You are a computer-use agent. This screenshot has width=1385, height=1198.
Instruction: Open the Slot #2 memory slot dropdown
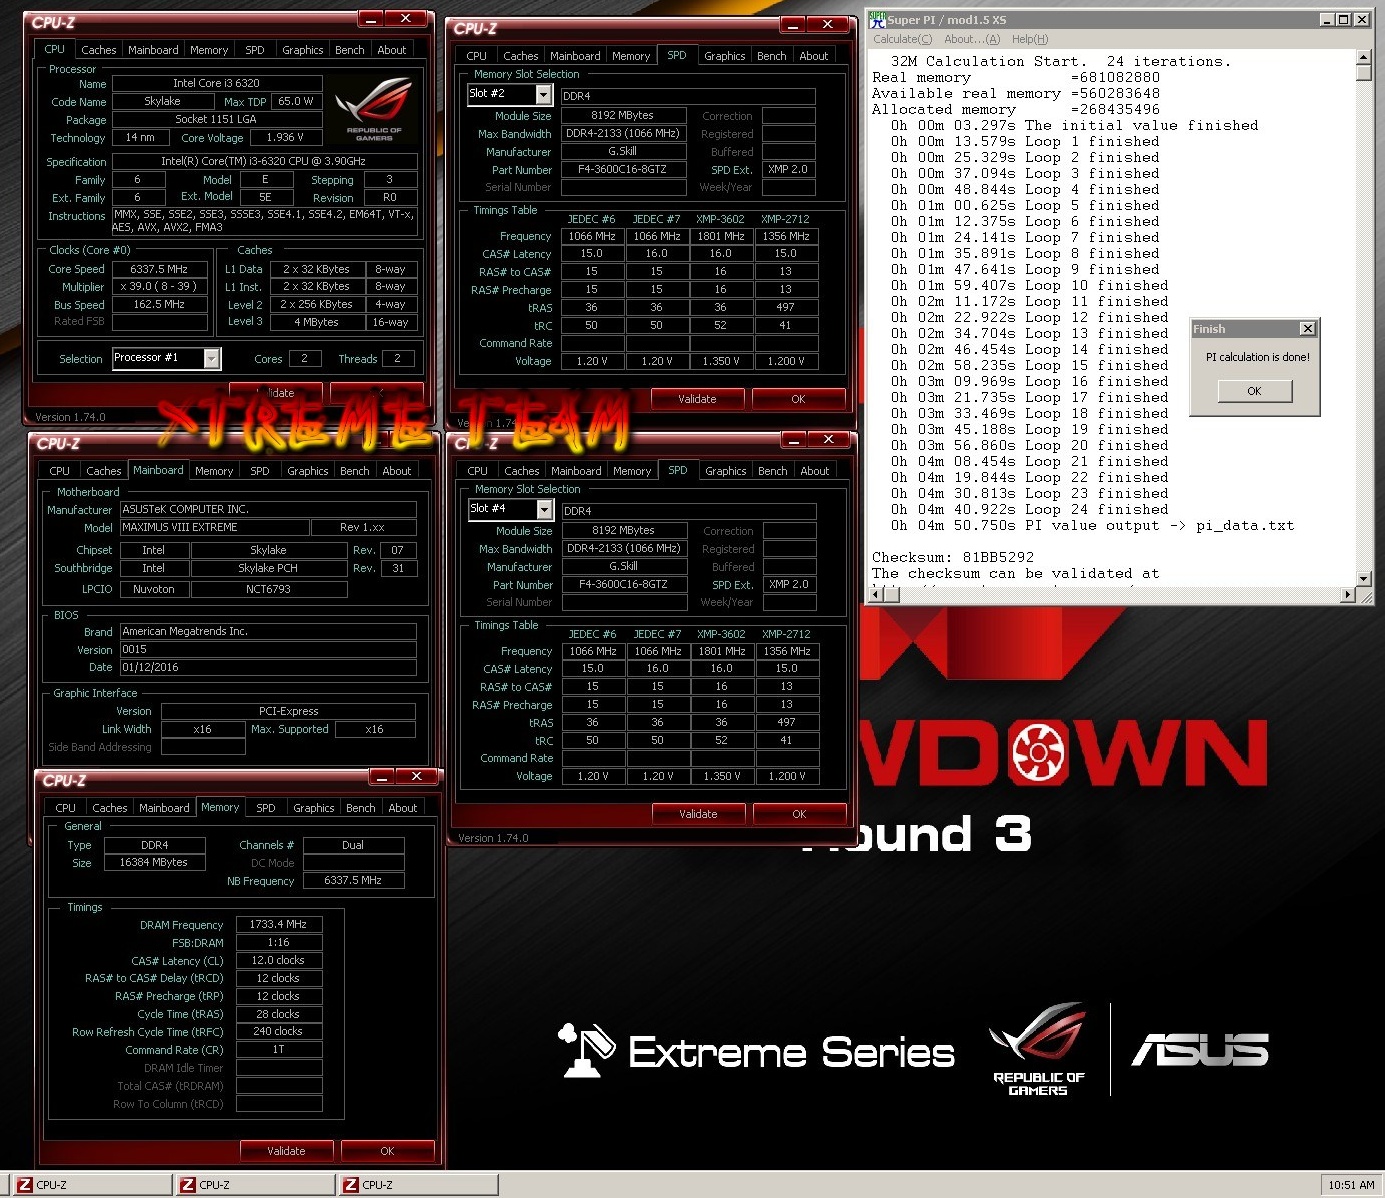[543, 94]
